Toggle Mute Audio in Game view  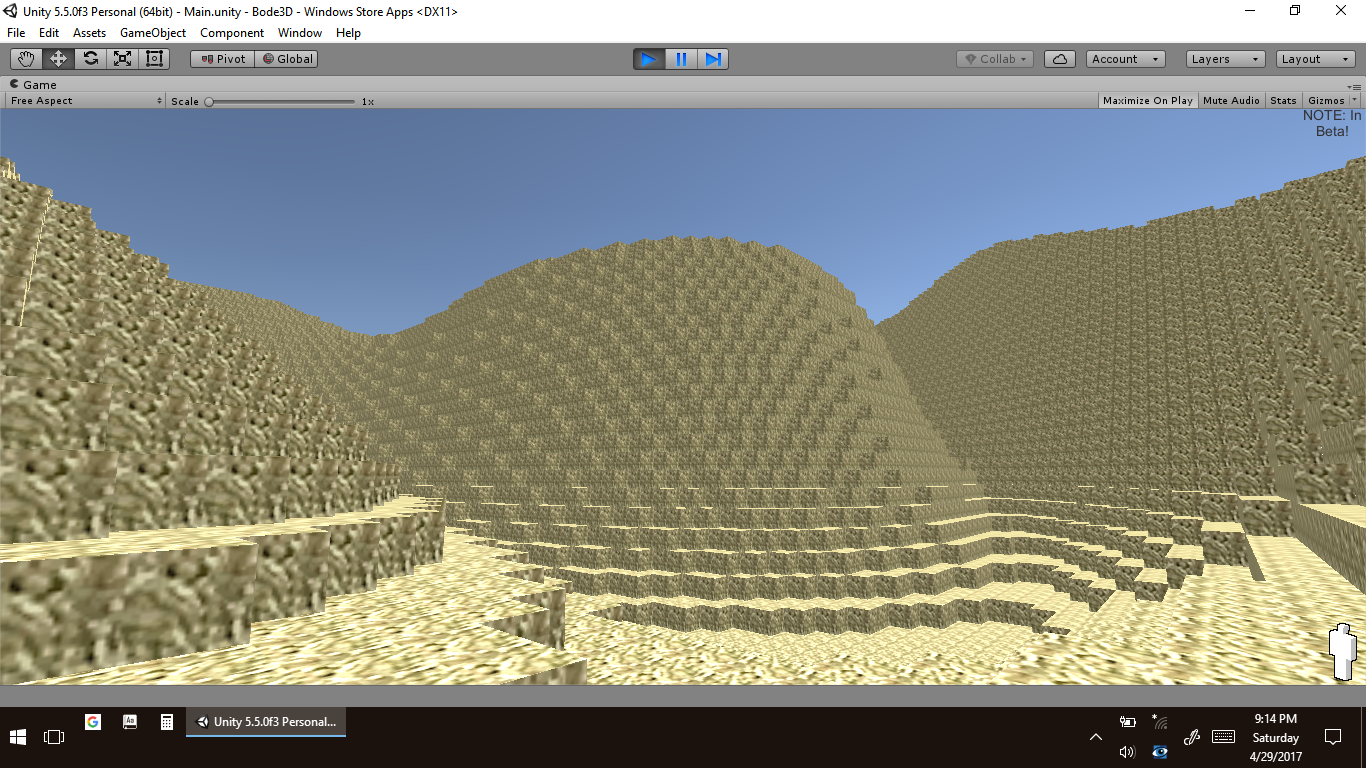tap(1231, 101)
